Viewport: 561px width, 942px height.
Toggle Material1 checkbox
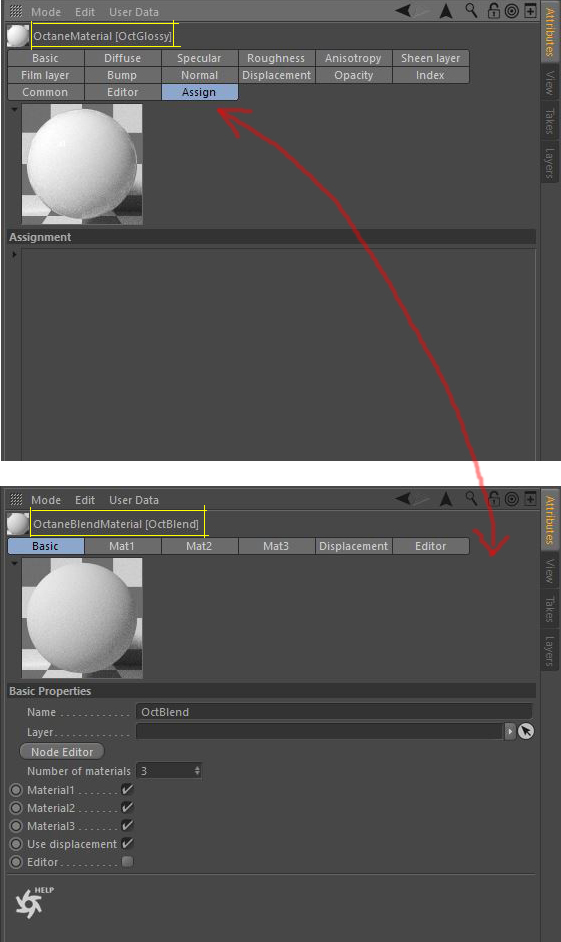coord(127,789)
